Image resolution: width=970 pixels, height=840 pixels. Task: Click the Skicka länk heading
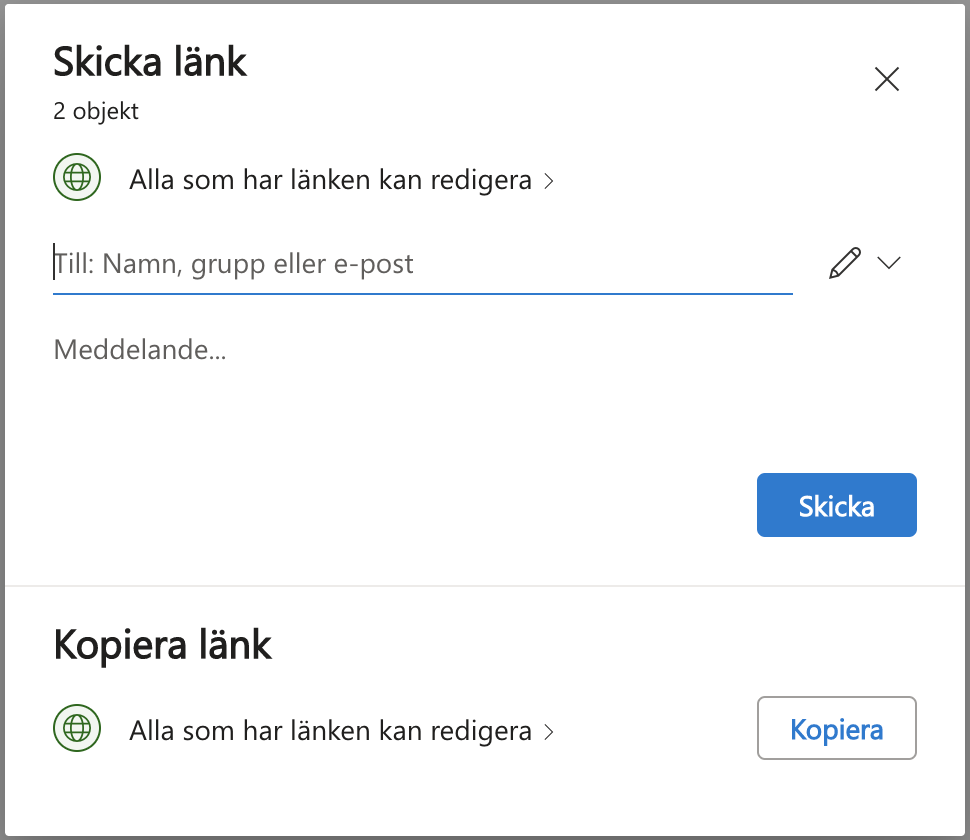click(150, 62)
